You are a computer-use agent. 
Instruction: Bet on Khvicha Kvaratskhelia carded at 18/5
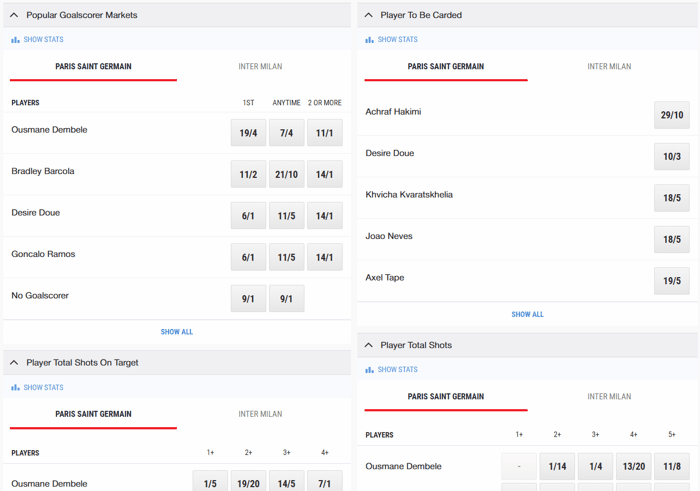pyautogui.click(x=672, y=198)
